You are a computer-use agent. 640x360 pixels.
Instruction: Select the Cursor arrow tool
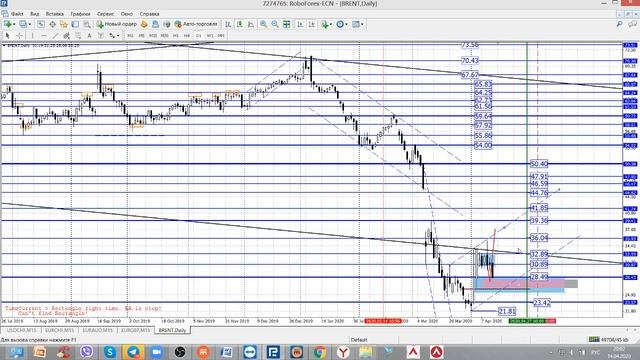pos(7,36)
